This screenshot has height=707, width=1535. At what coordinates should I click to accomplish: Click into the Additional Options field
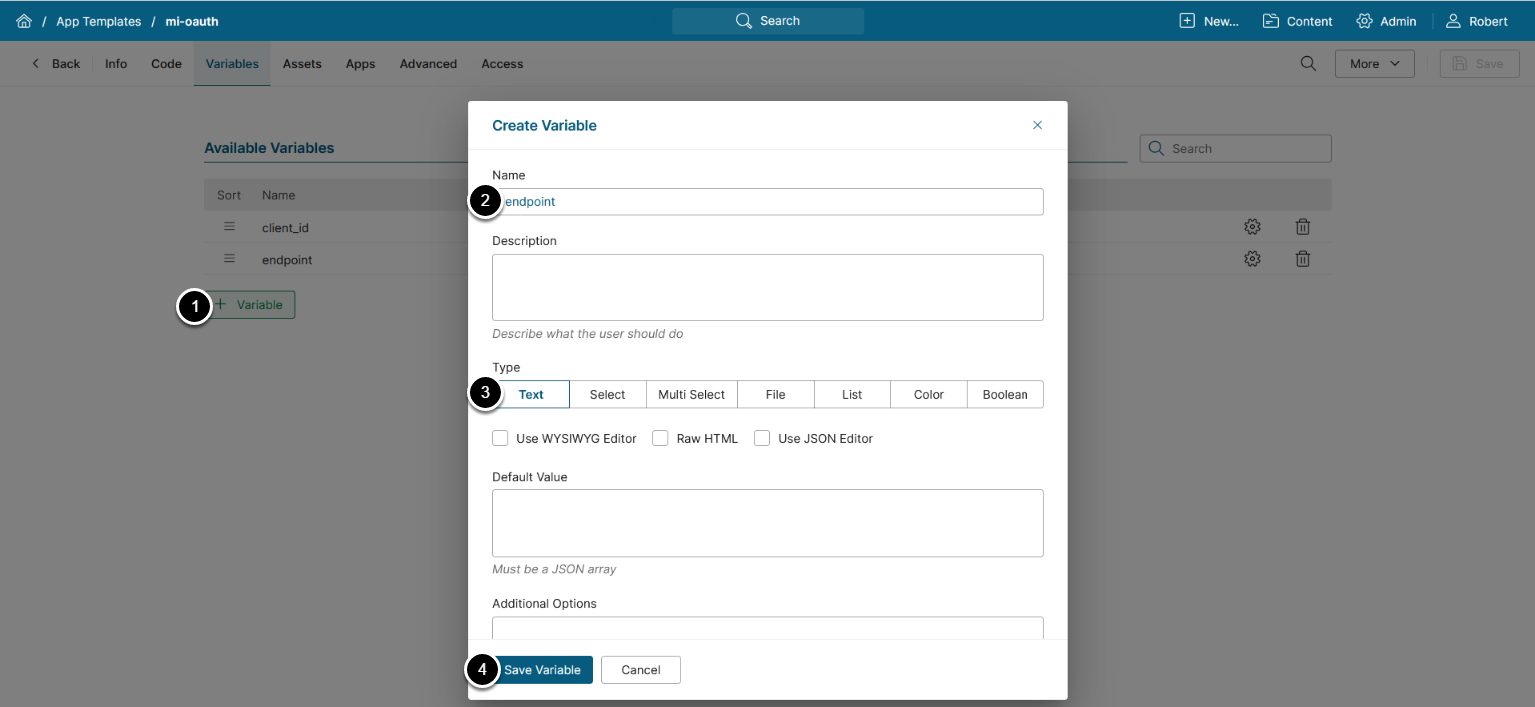[768, 628]
